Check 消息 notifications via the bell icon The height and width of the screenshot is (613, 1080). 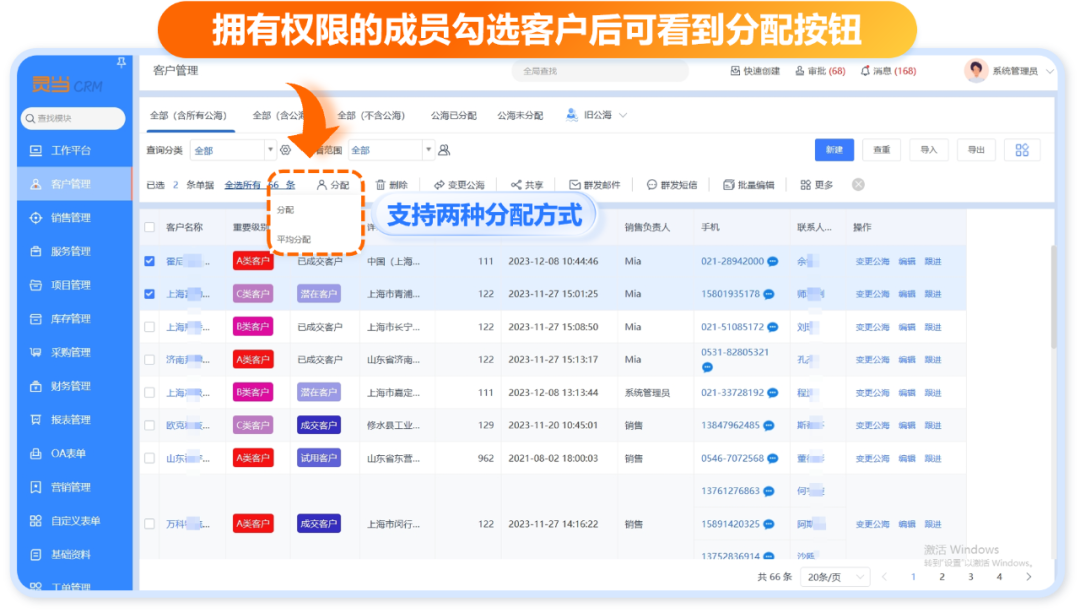pos(865,70)
